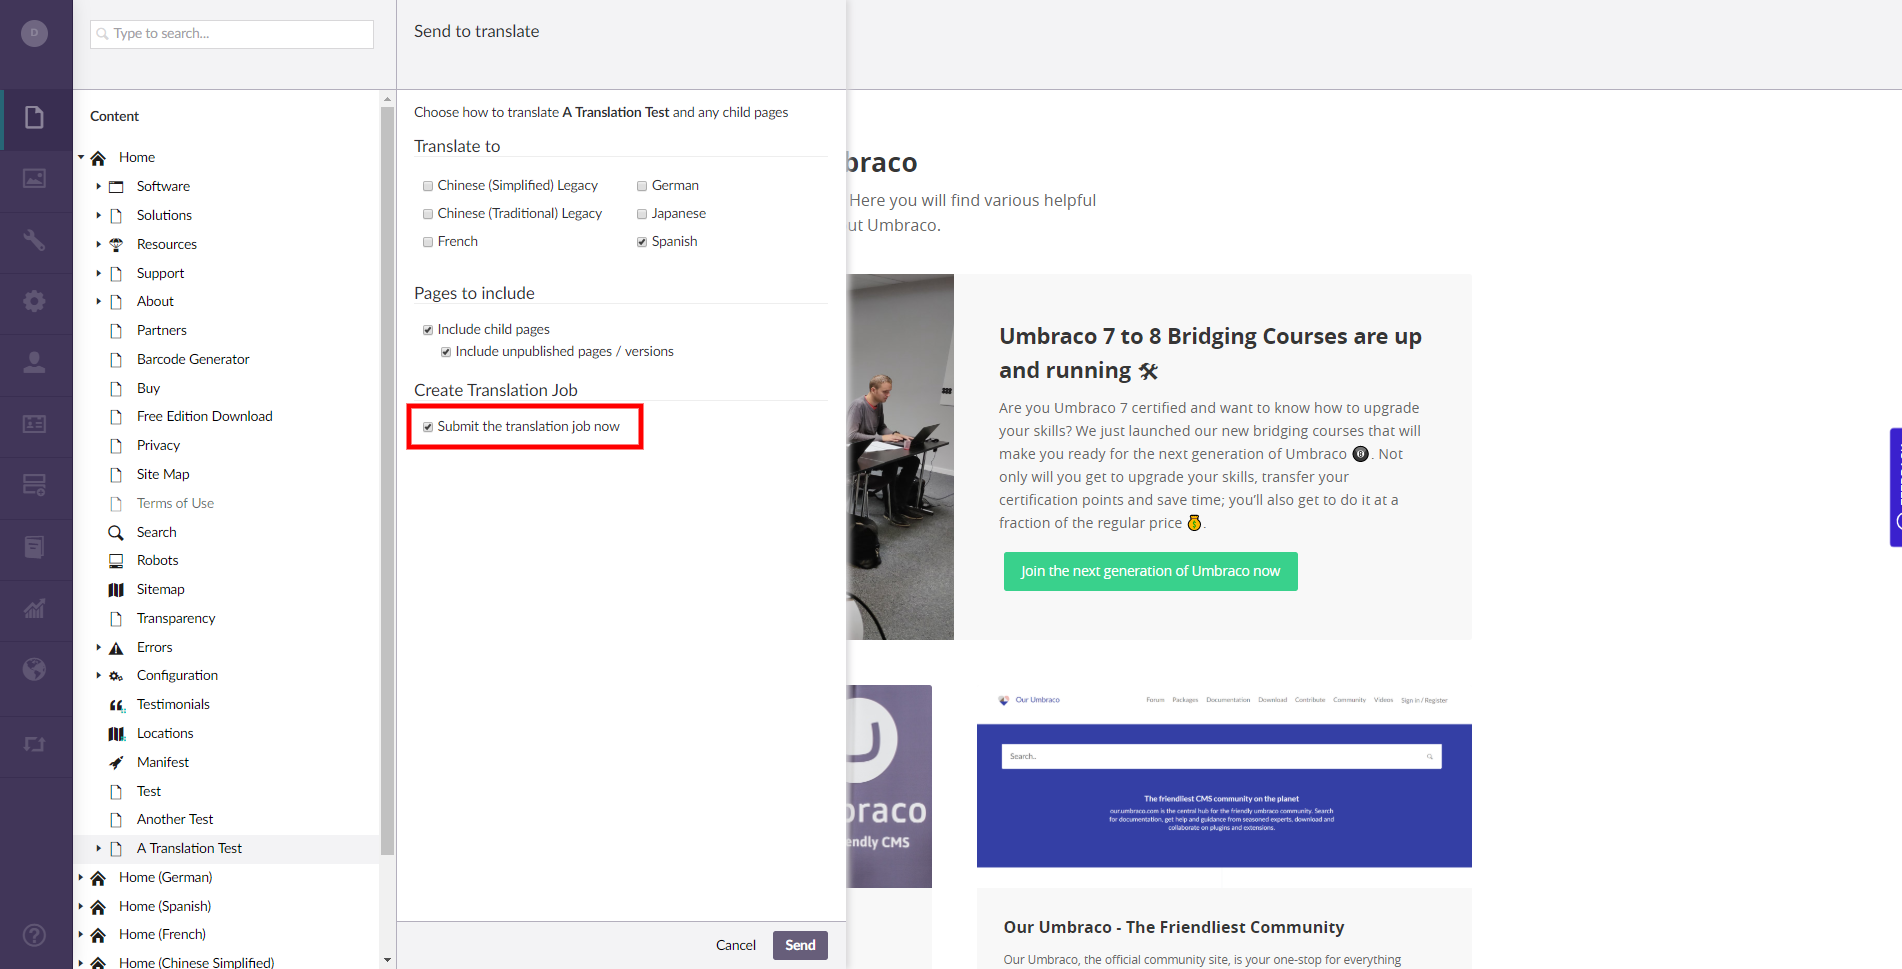Screen dimensions: 1902x969
Task: Click the Home node house icon
Action: (98, 158)
